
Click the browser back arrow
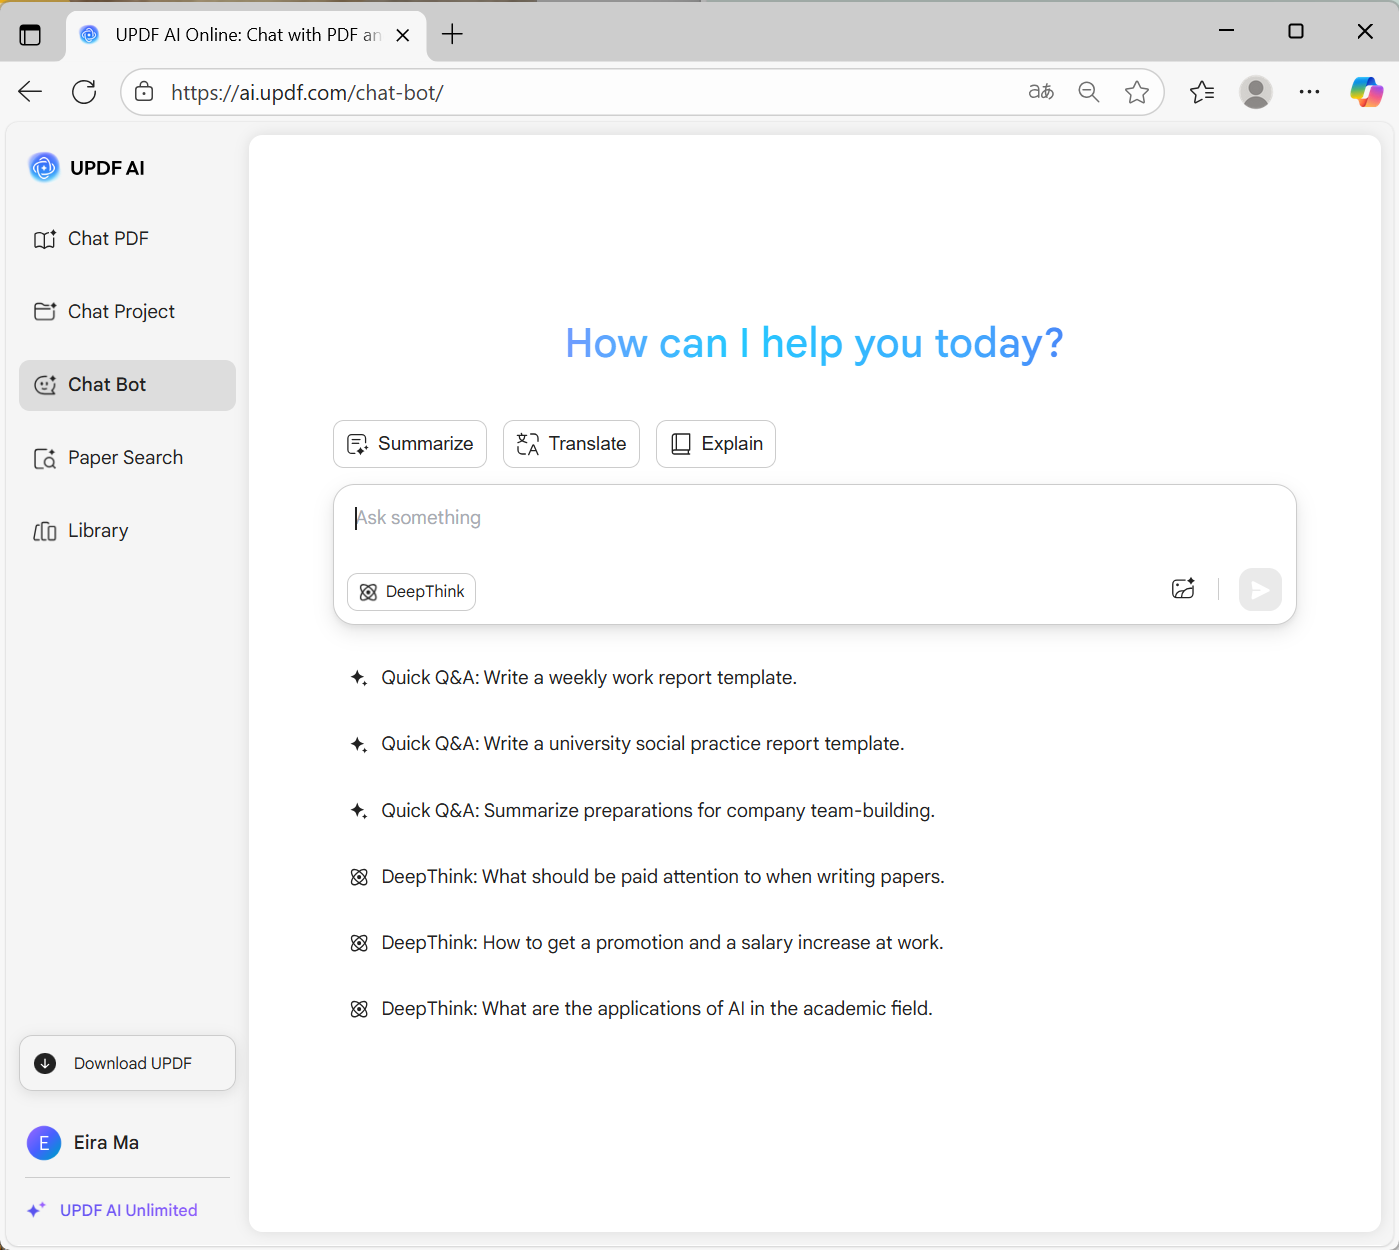30,92
